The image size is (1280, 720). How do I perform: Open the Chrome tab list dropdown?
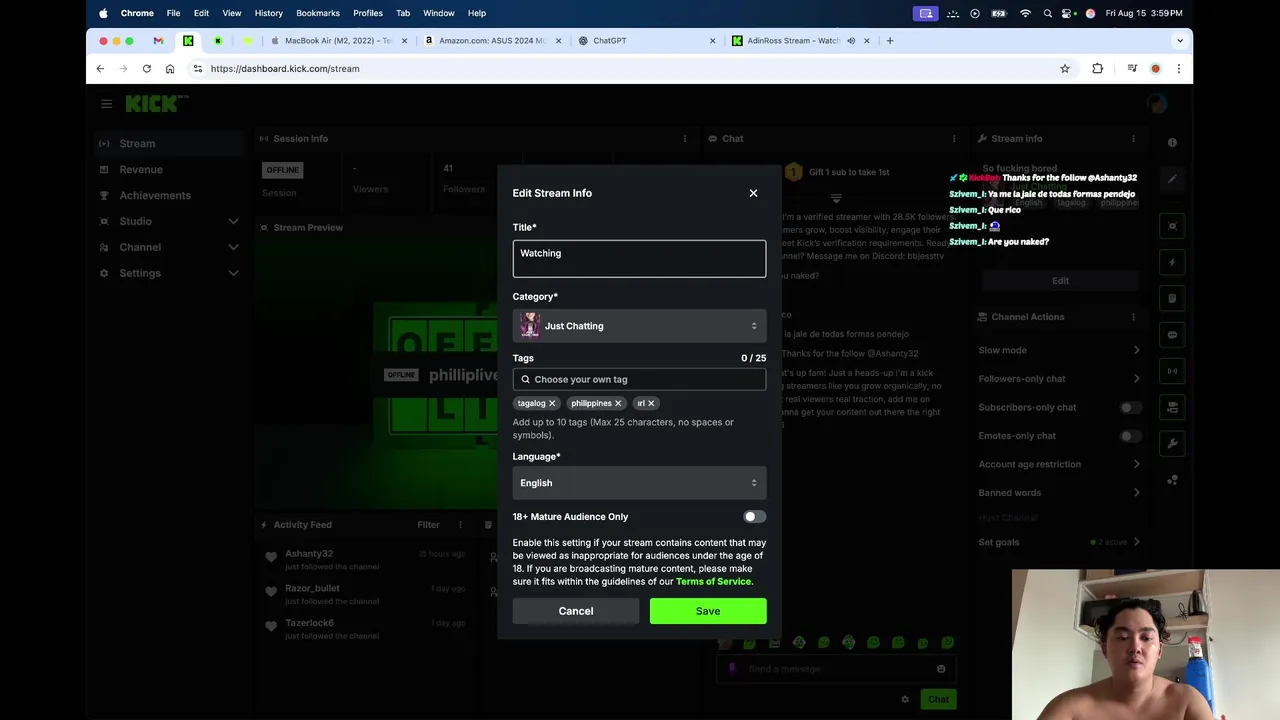(1180, 41)
